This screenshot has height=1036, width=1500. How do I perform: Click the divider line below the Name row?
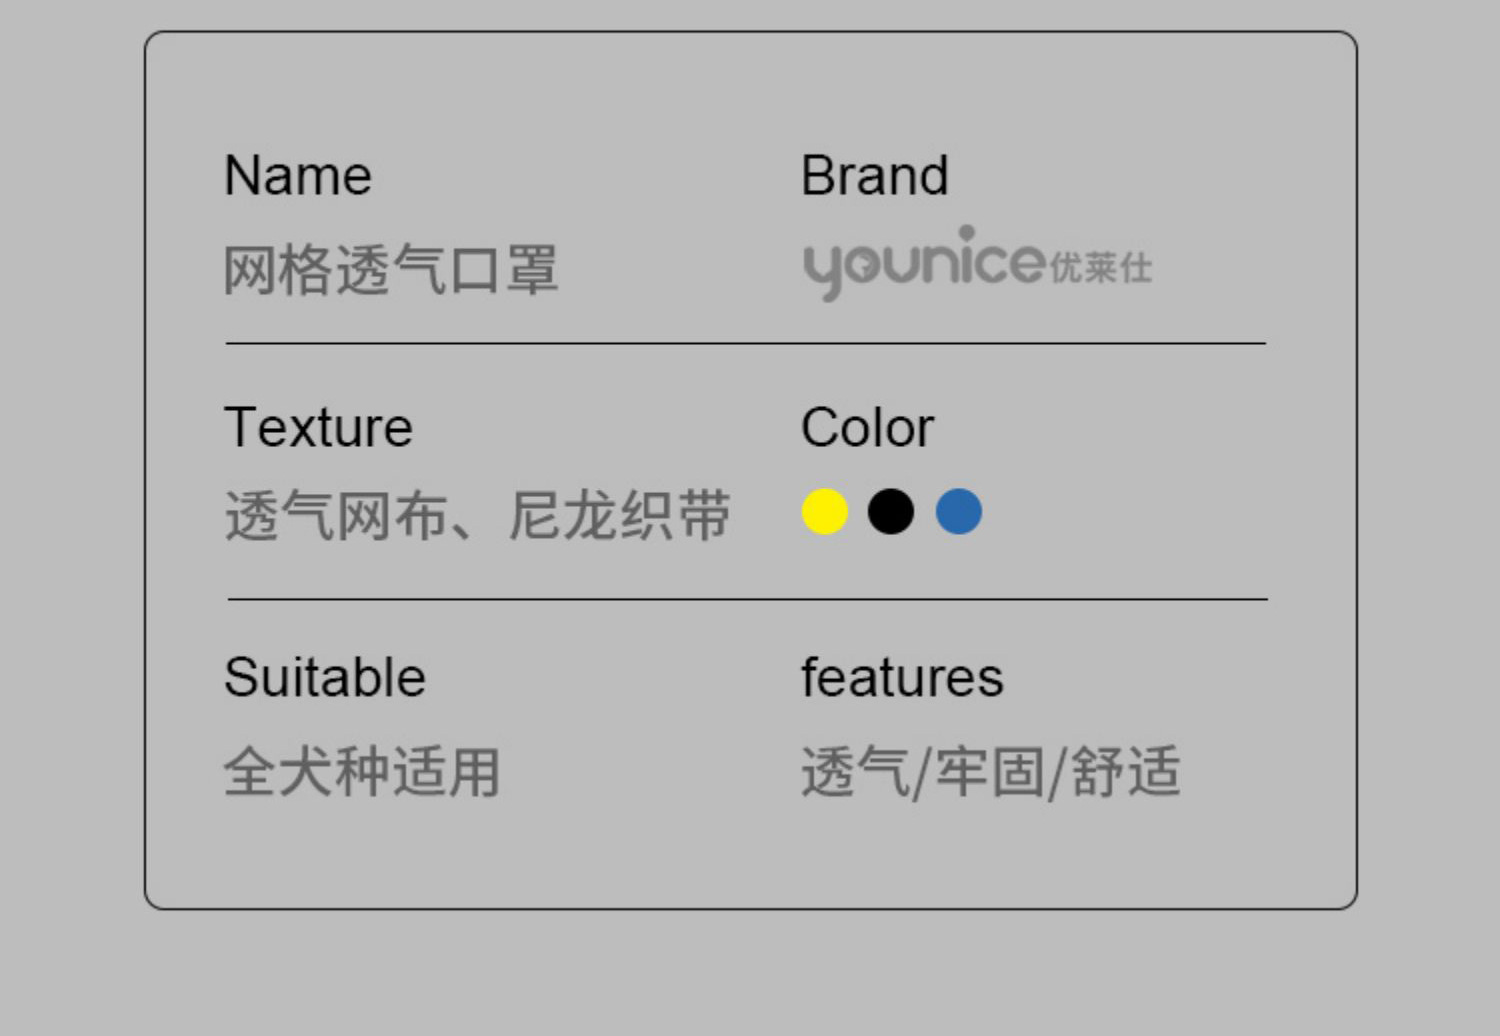[x=746, y=343]
